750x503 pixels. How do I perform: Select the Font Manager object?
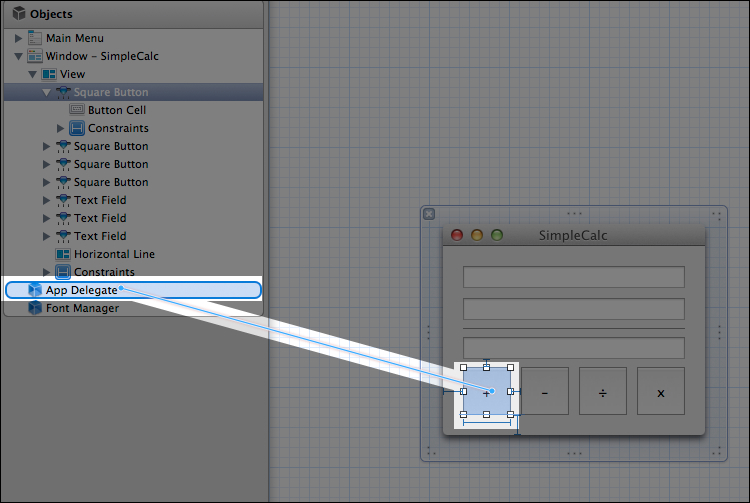click(35, 308)
